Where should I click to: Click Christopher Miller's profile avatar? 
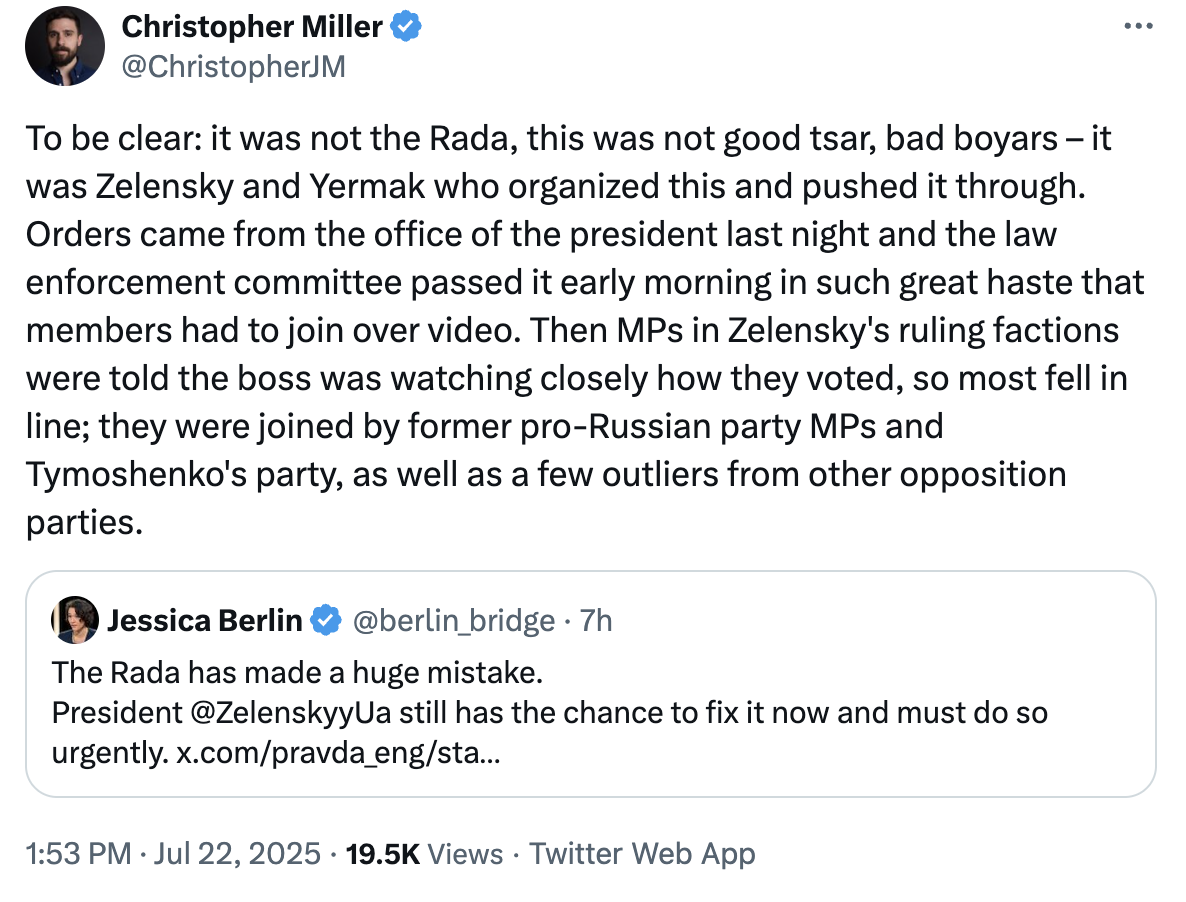tap(66, 46)
